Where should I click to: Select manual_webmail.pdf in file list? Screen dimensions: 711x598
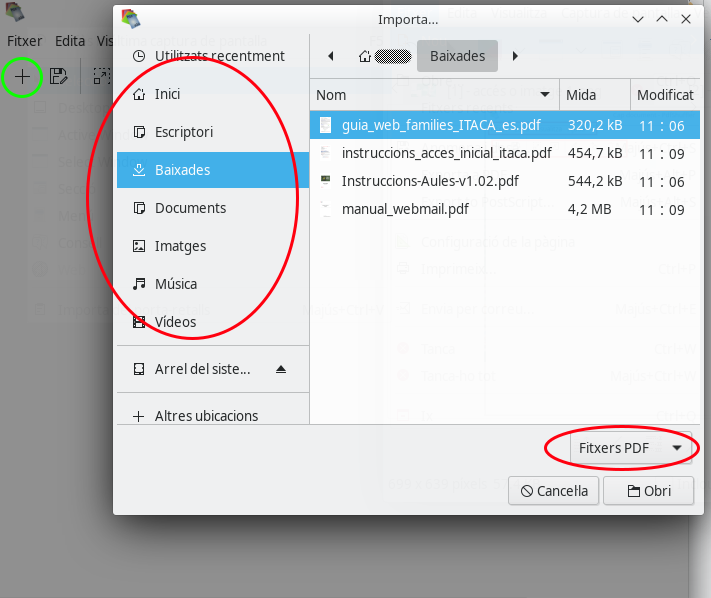point(405,209)
